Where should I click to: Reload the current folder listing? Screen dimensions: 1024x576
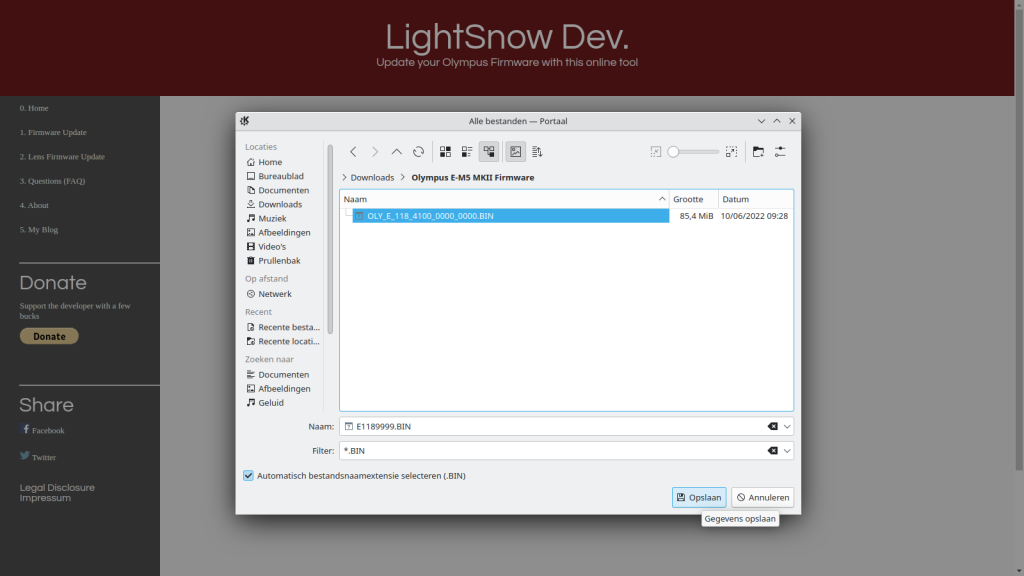coord(419,152)
